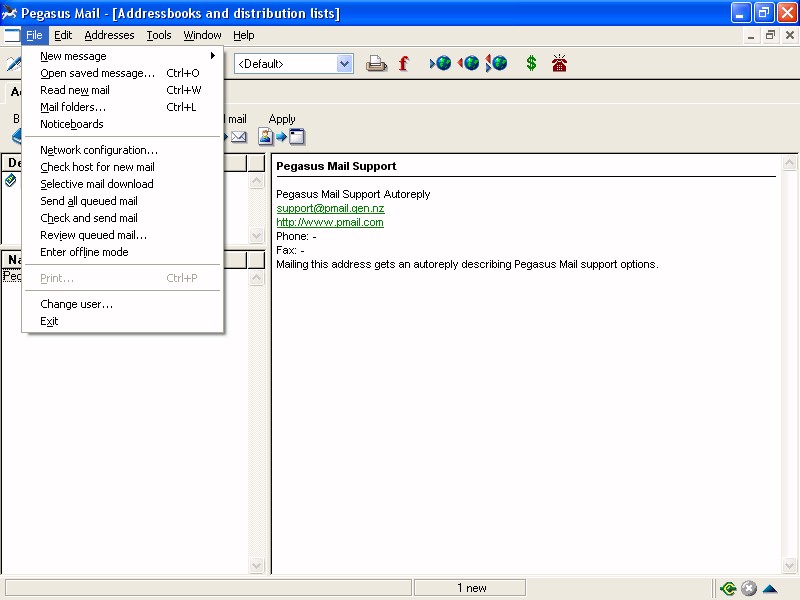The height and width of the screenshot is (600, 800).
Task: Click the grey round status bar icon
Action: [748, 589]
